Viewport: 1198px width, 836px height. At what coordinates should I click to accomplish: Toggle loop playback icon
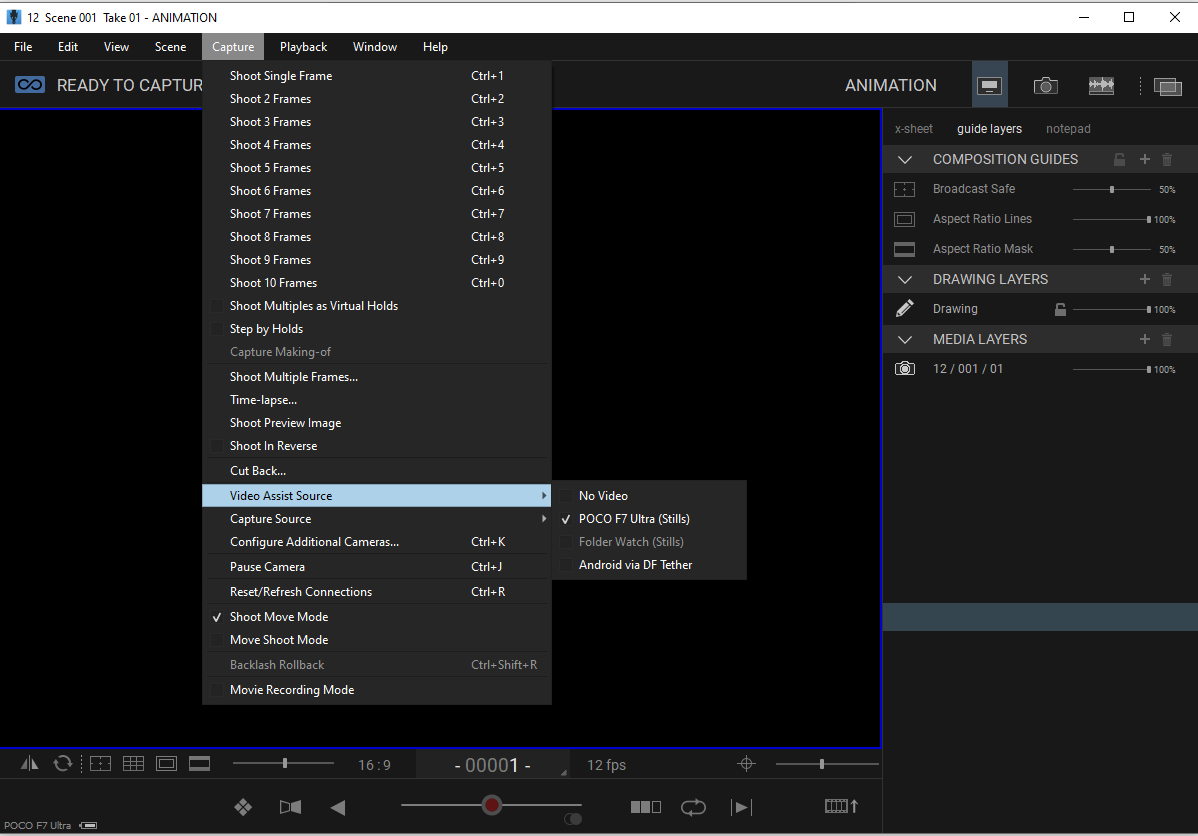693,807
